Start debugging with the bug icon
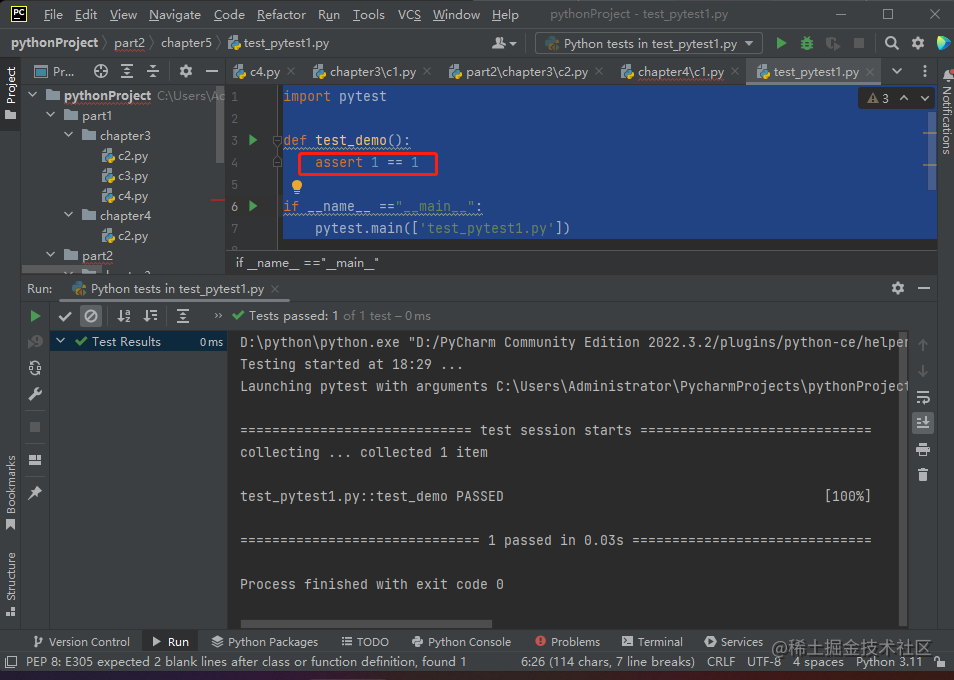Image resolution: width=954 pixels, height=680 pixels. [807, 43]
